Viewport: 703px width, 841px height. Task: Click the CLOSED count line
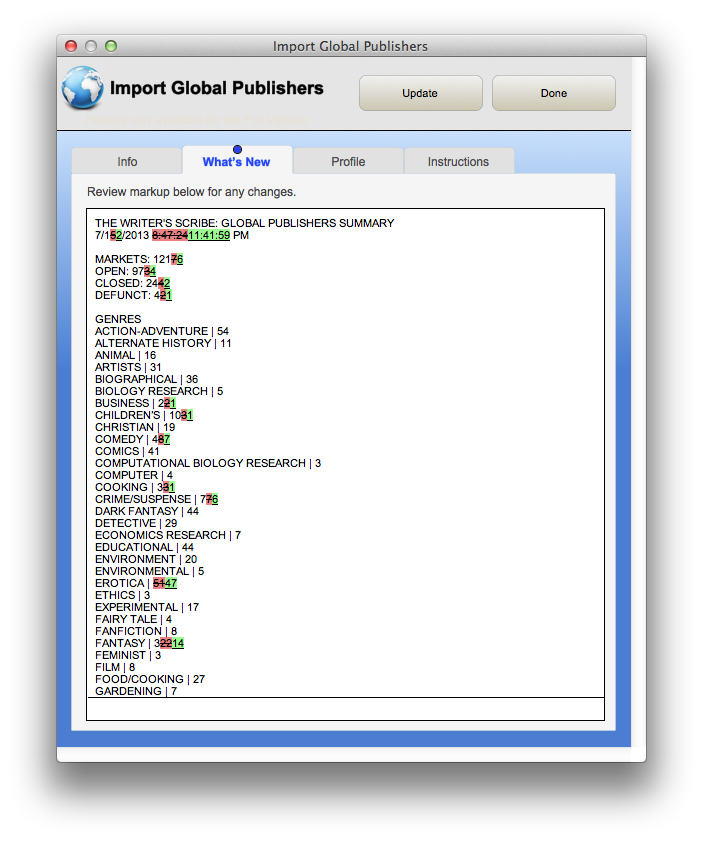132,283
